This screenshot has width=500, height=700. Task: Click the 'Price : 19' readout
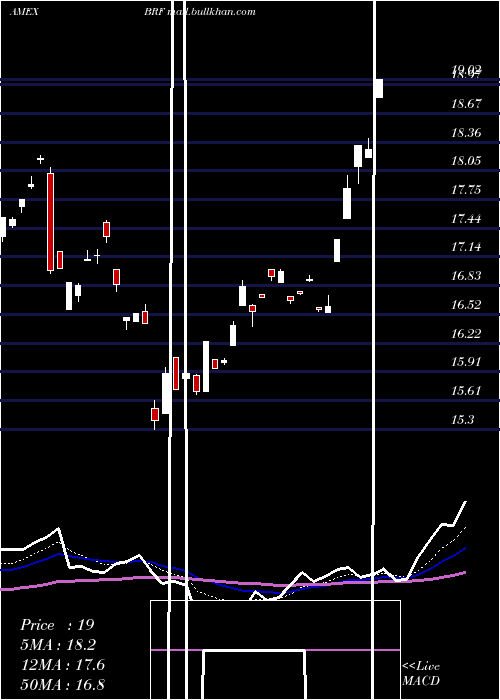coord(57,625)
